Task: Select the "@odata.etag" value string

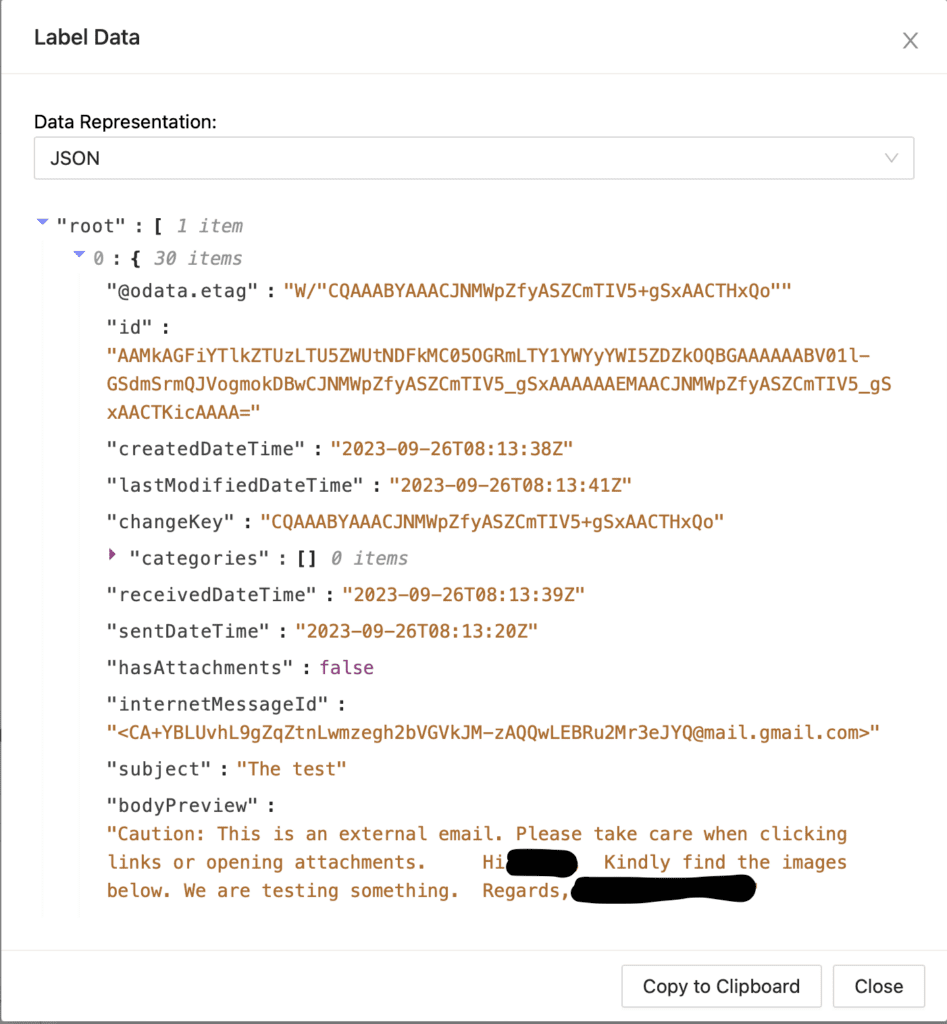Action: click(537, 291)
